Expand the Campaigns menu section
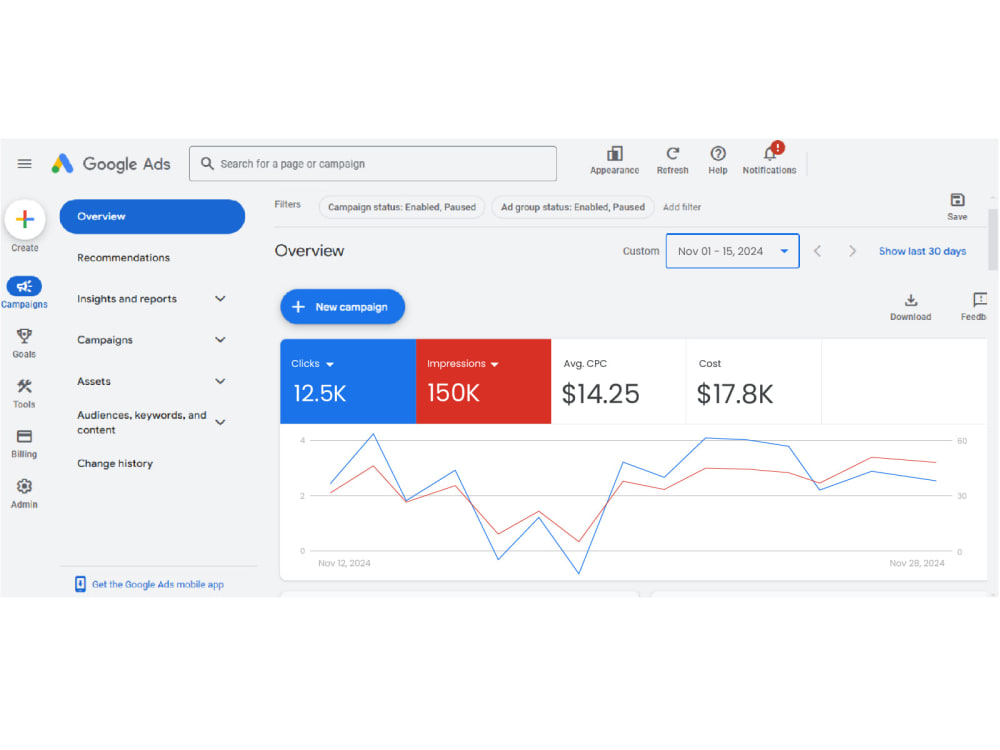The width and height of the screenshot is (1000, 750). (x=220, y=340)
